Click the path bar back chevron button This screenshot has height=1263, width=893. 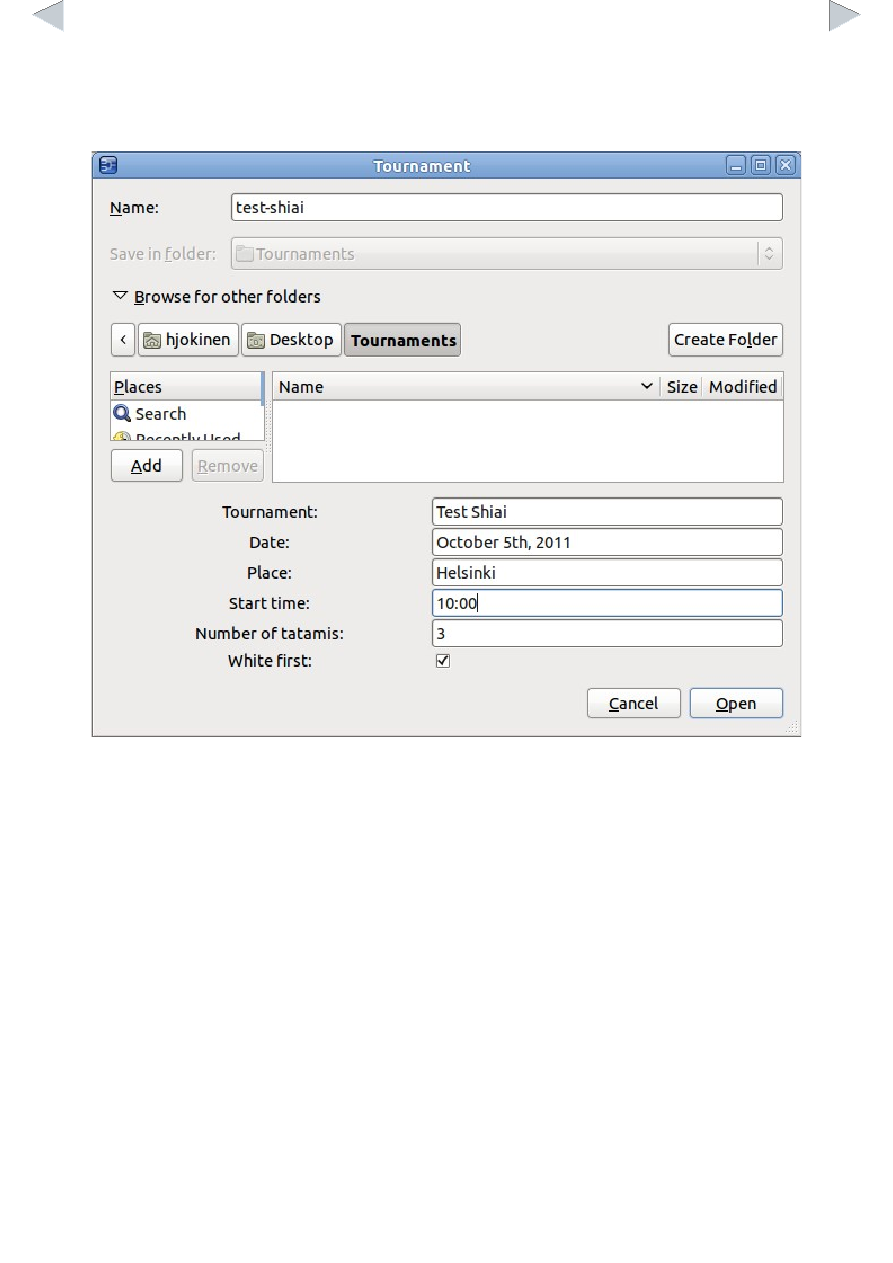pos(123,340)
